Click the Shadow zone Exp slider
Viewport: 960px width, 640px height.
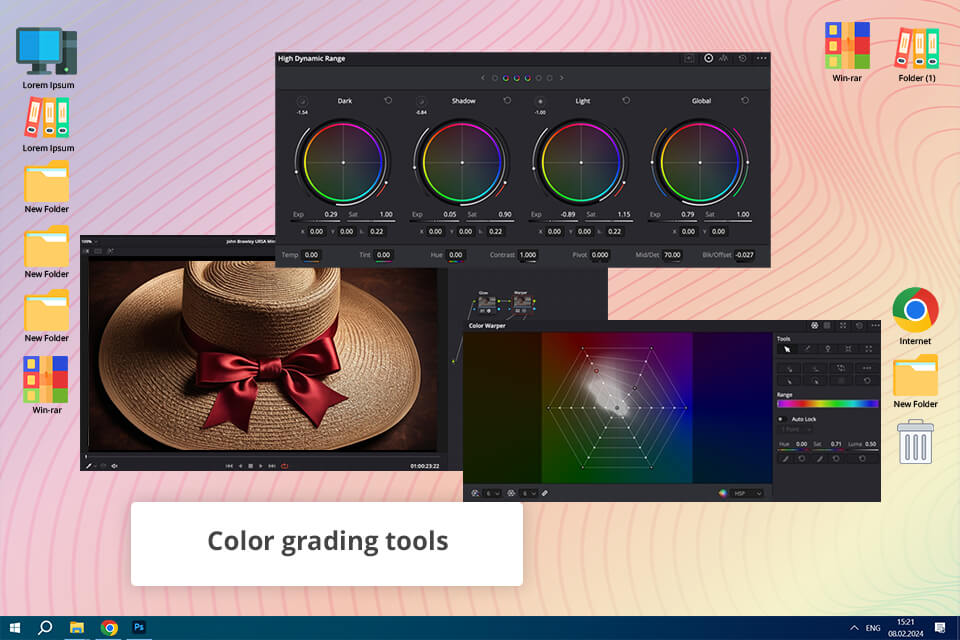click(x=437, y=221)
